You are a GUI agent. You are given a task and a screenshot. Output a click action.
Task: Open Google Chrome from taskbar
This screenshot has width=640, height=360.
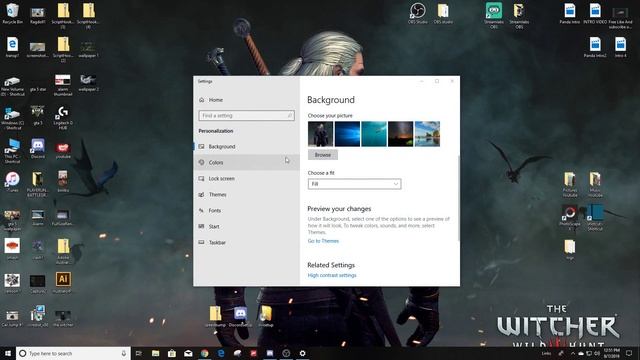pyautogui.click(x=204, y=353)
